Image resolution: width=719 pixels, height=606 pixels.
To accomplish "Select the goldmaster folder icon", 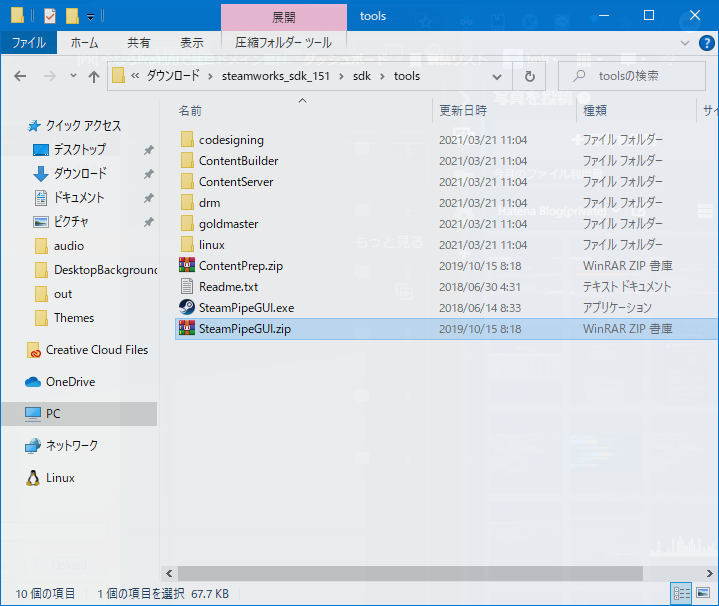I will 187,224.
